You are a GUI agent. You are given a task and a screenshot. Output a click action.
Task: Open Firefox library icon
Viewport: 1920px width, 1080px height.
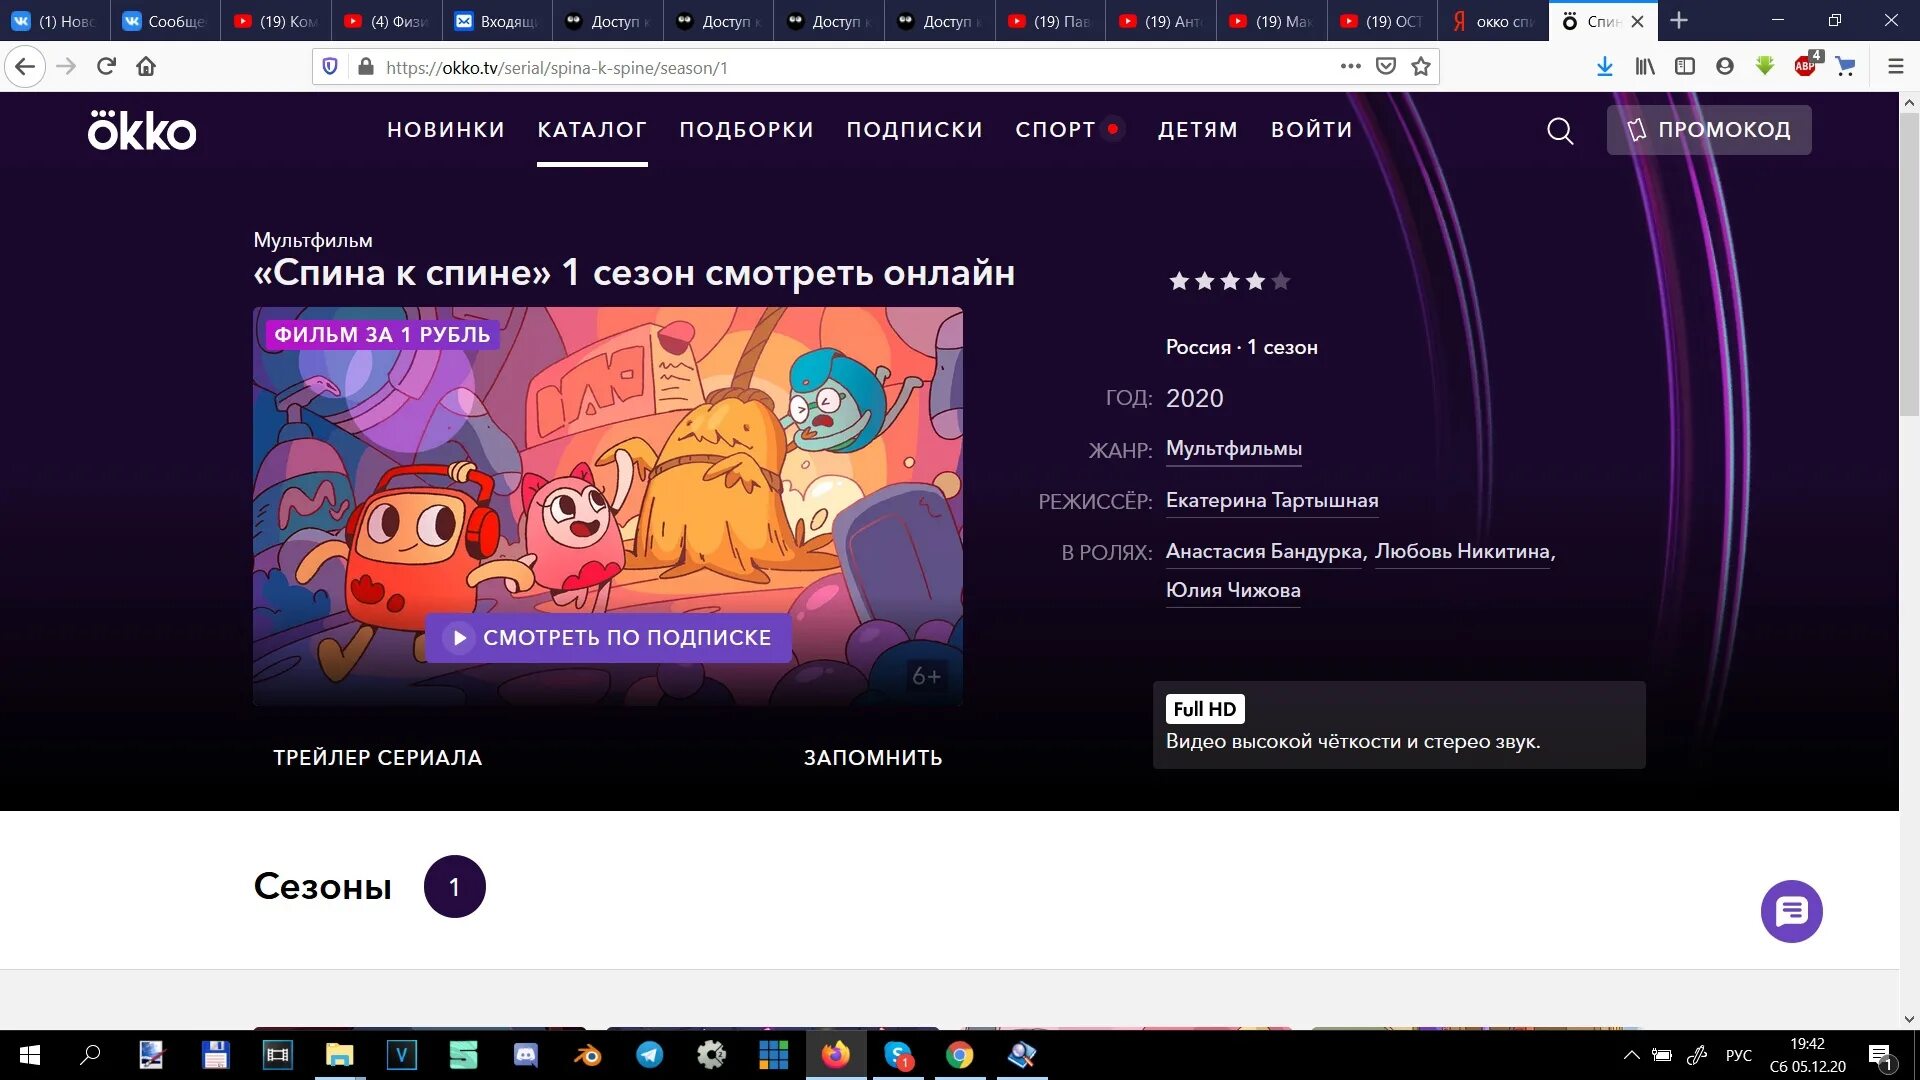(x=1645, y=67)
